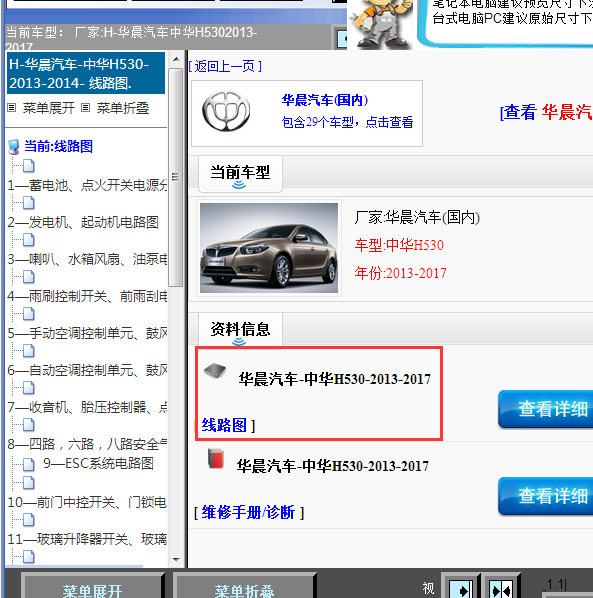This screenshot has height=598, width=593.
Task: Click the sidebar scrollbar up arrow
Action: click(176, 59)
